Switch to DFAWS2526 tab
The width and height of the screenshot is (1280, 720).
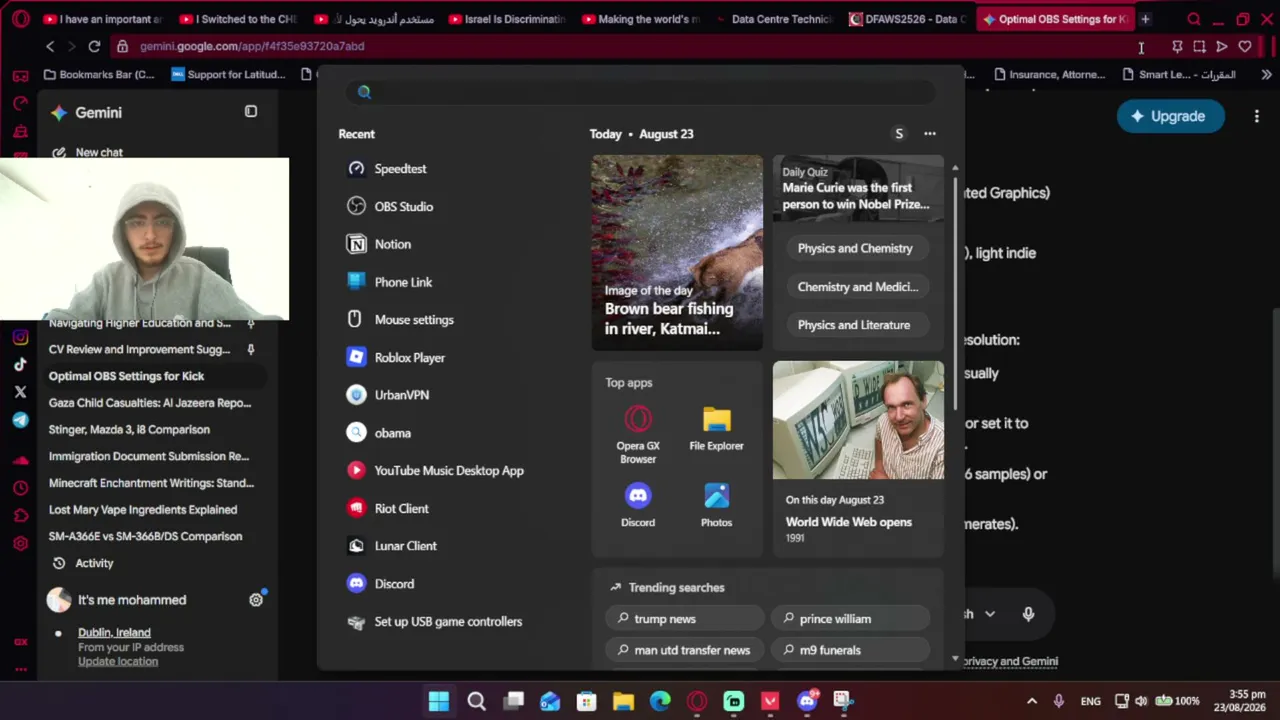(908, 19)
